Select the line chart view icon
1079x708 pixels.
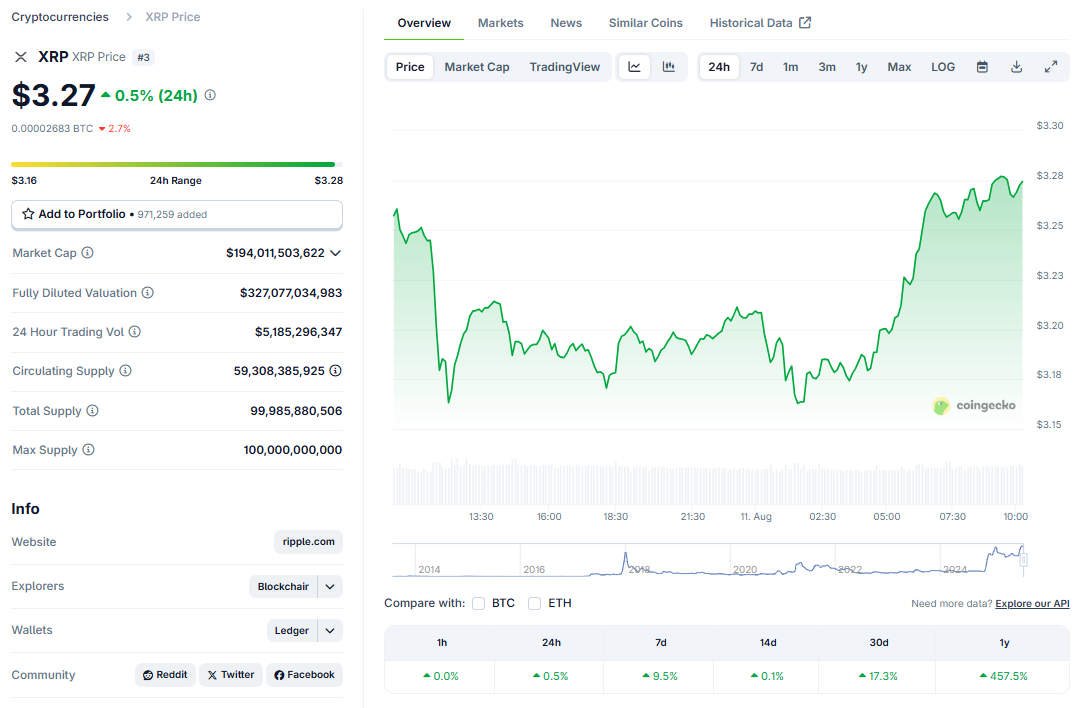click(x=634, y=67)
